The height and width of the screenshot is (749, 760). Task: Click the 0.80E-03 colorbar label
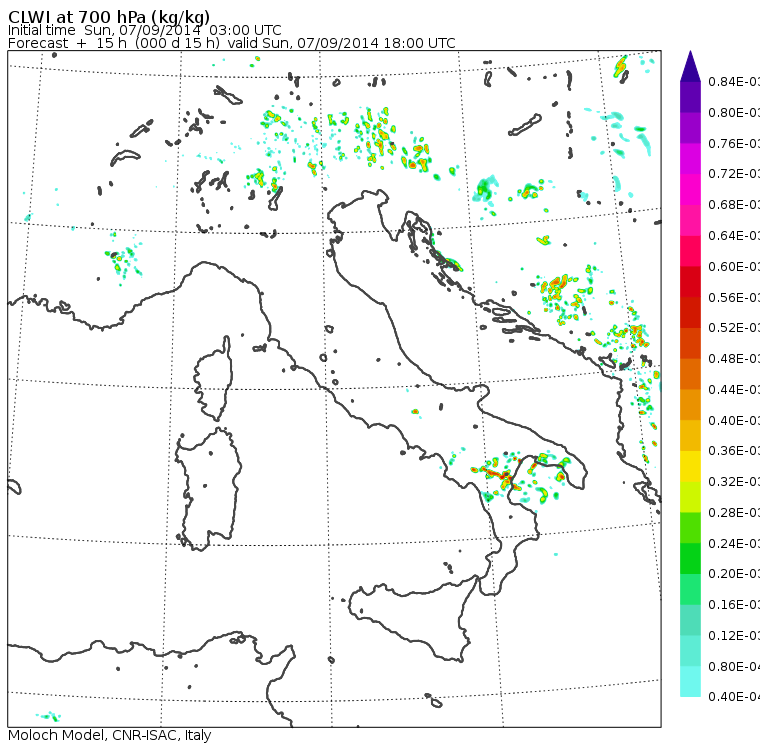coord(734,112)
